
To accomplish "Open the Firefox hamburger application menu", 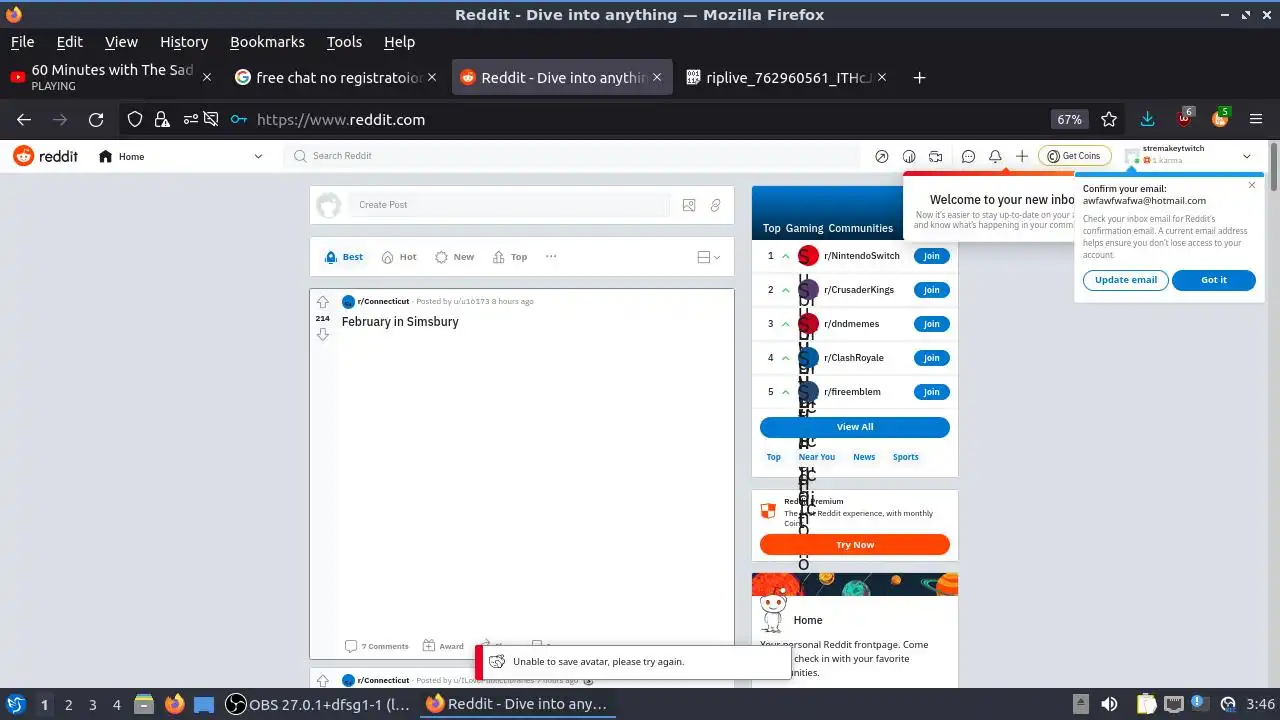I will click(x=1256, y=120).
